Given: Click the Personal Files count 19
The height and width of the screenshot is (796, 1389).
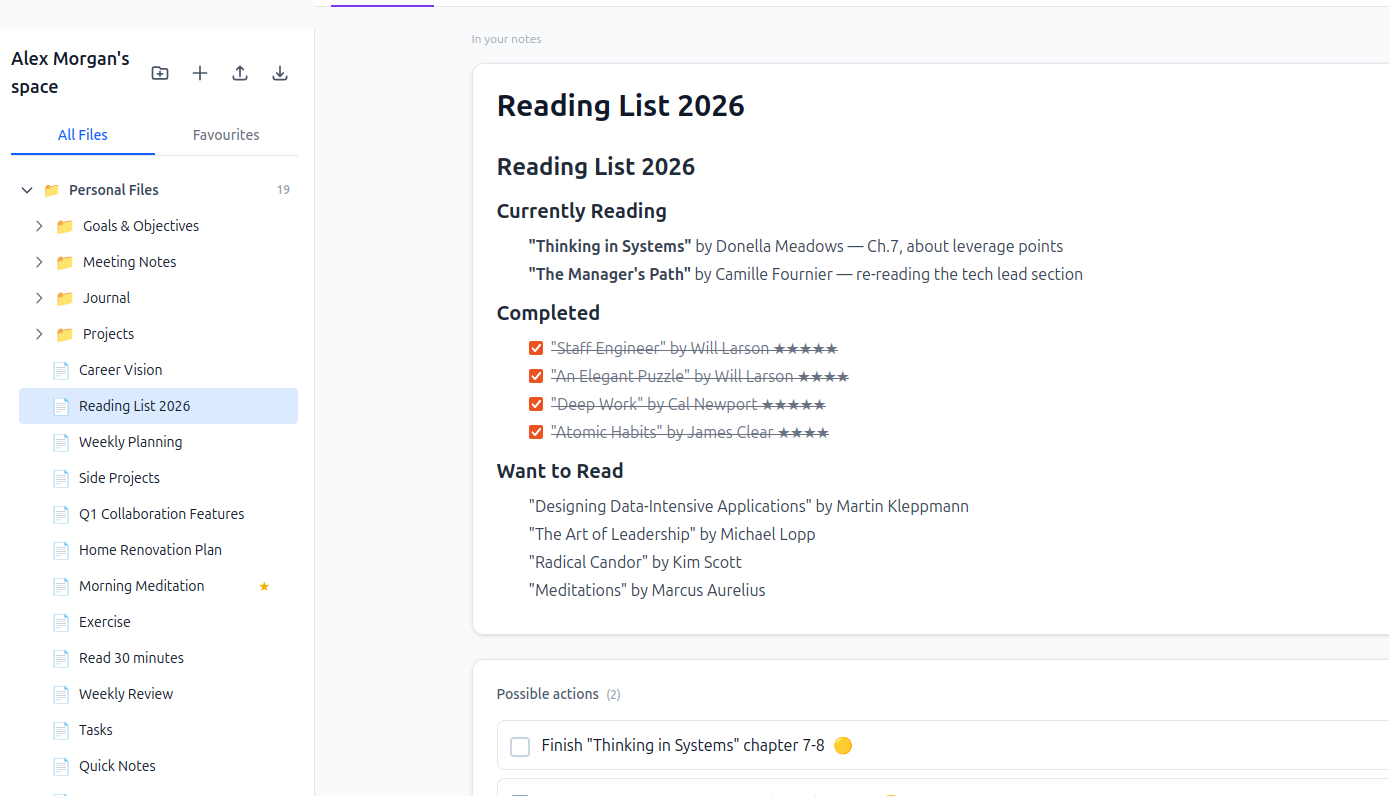Looking at the screenshot, I should click(284, 190).
